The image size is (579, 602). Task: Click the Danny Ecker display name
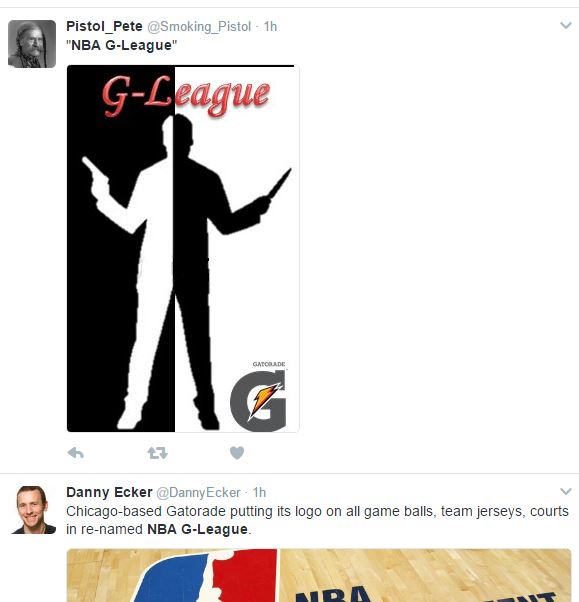pos(109,492)
